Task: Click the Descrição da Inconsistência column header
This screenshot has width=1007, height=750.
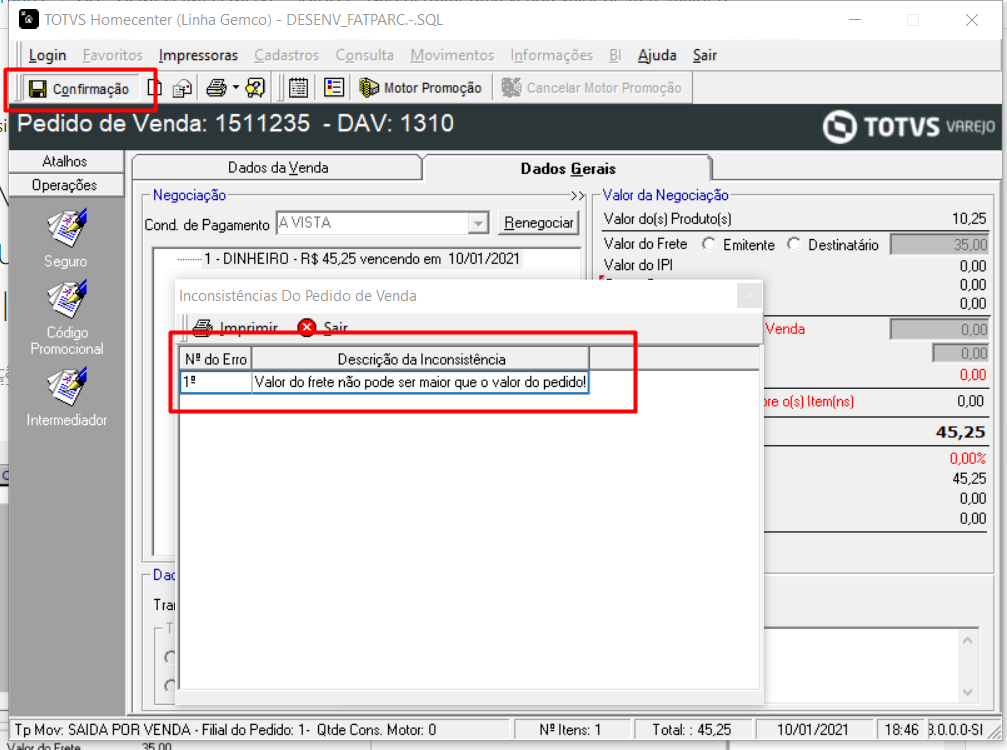Action: pyautogui.click(x=421, y=359)
